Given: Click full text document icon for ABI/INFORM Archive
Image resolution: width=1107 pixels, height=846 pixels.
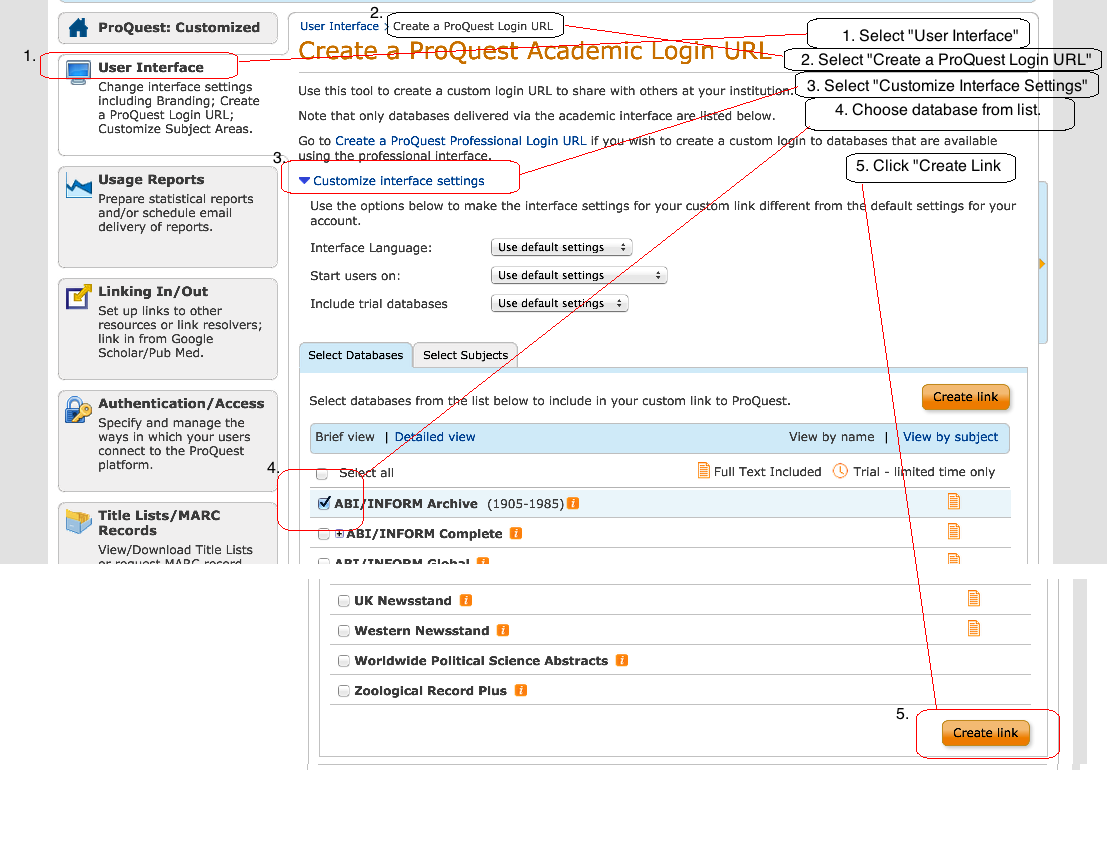Looking at the screenshot, I should pyautogui.click(x=954, y=501).
